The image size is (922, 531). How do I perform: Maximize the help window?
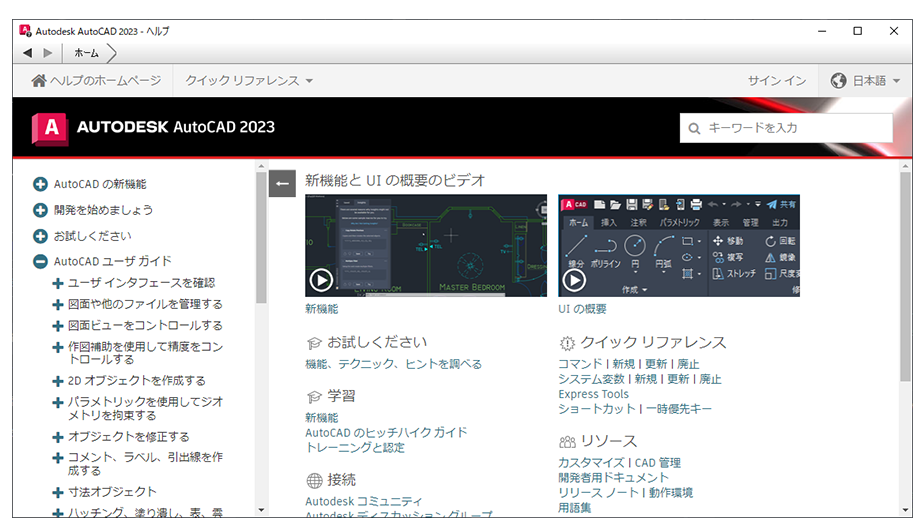(857, 31)
